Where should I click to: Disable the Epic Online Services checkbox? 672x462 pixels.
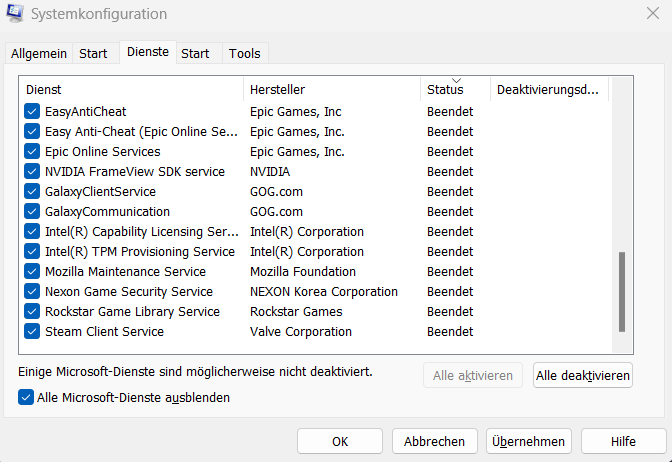pyautogui.click(x=32, y=152)
